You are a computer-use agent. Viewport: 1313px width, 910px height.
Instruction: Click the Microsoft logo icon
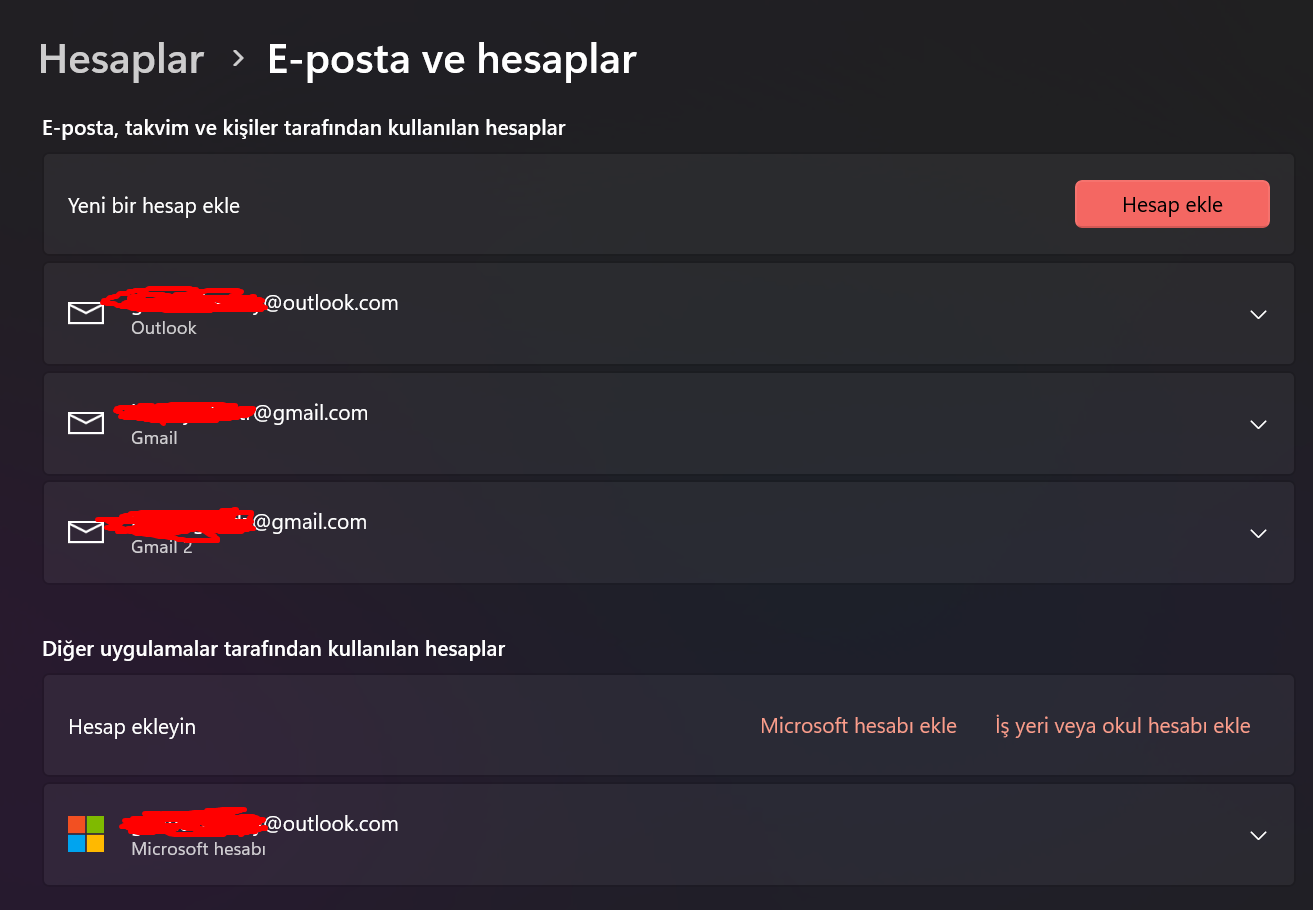pyautogui.click(x=86, y=834)
